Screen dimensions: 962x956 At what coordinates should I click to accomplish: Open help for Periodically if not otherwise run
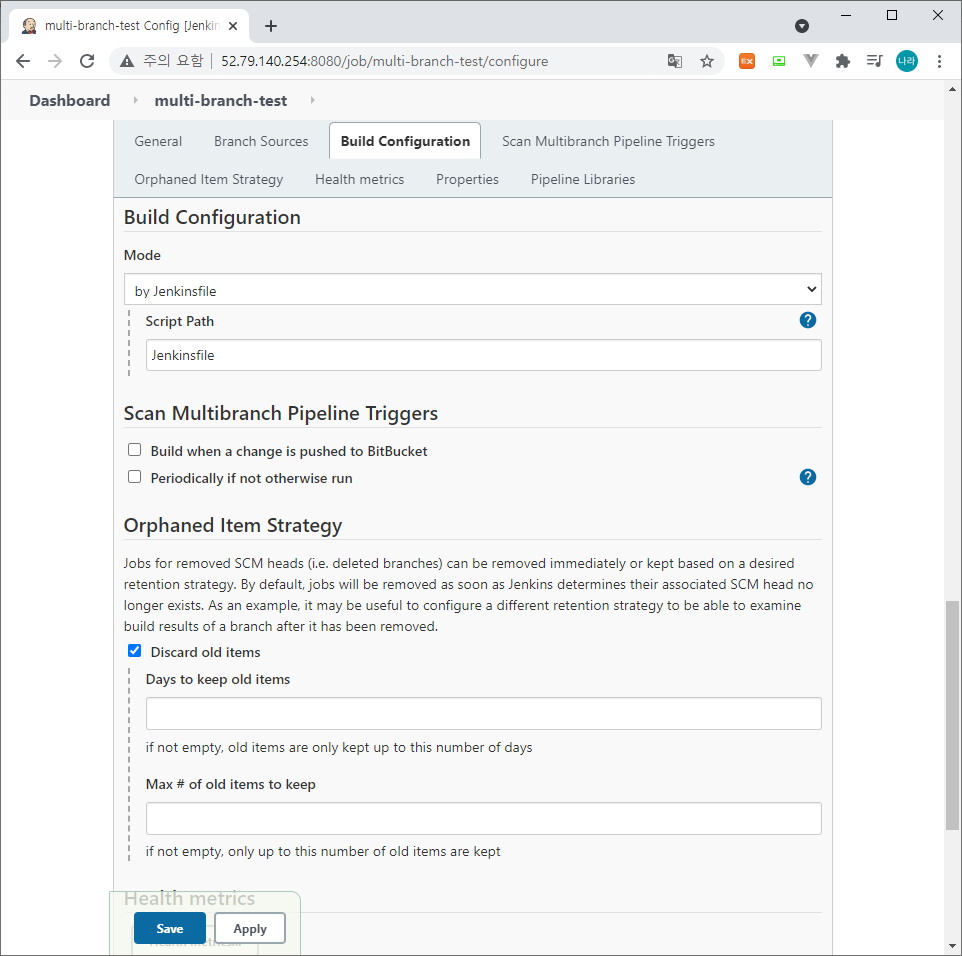click(x=807, y=477)
